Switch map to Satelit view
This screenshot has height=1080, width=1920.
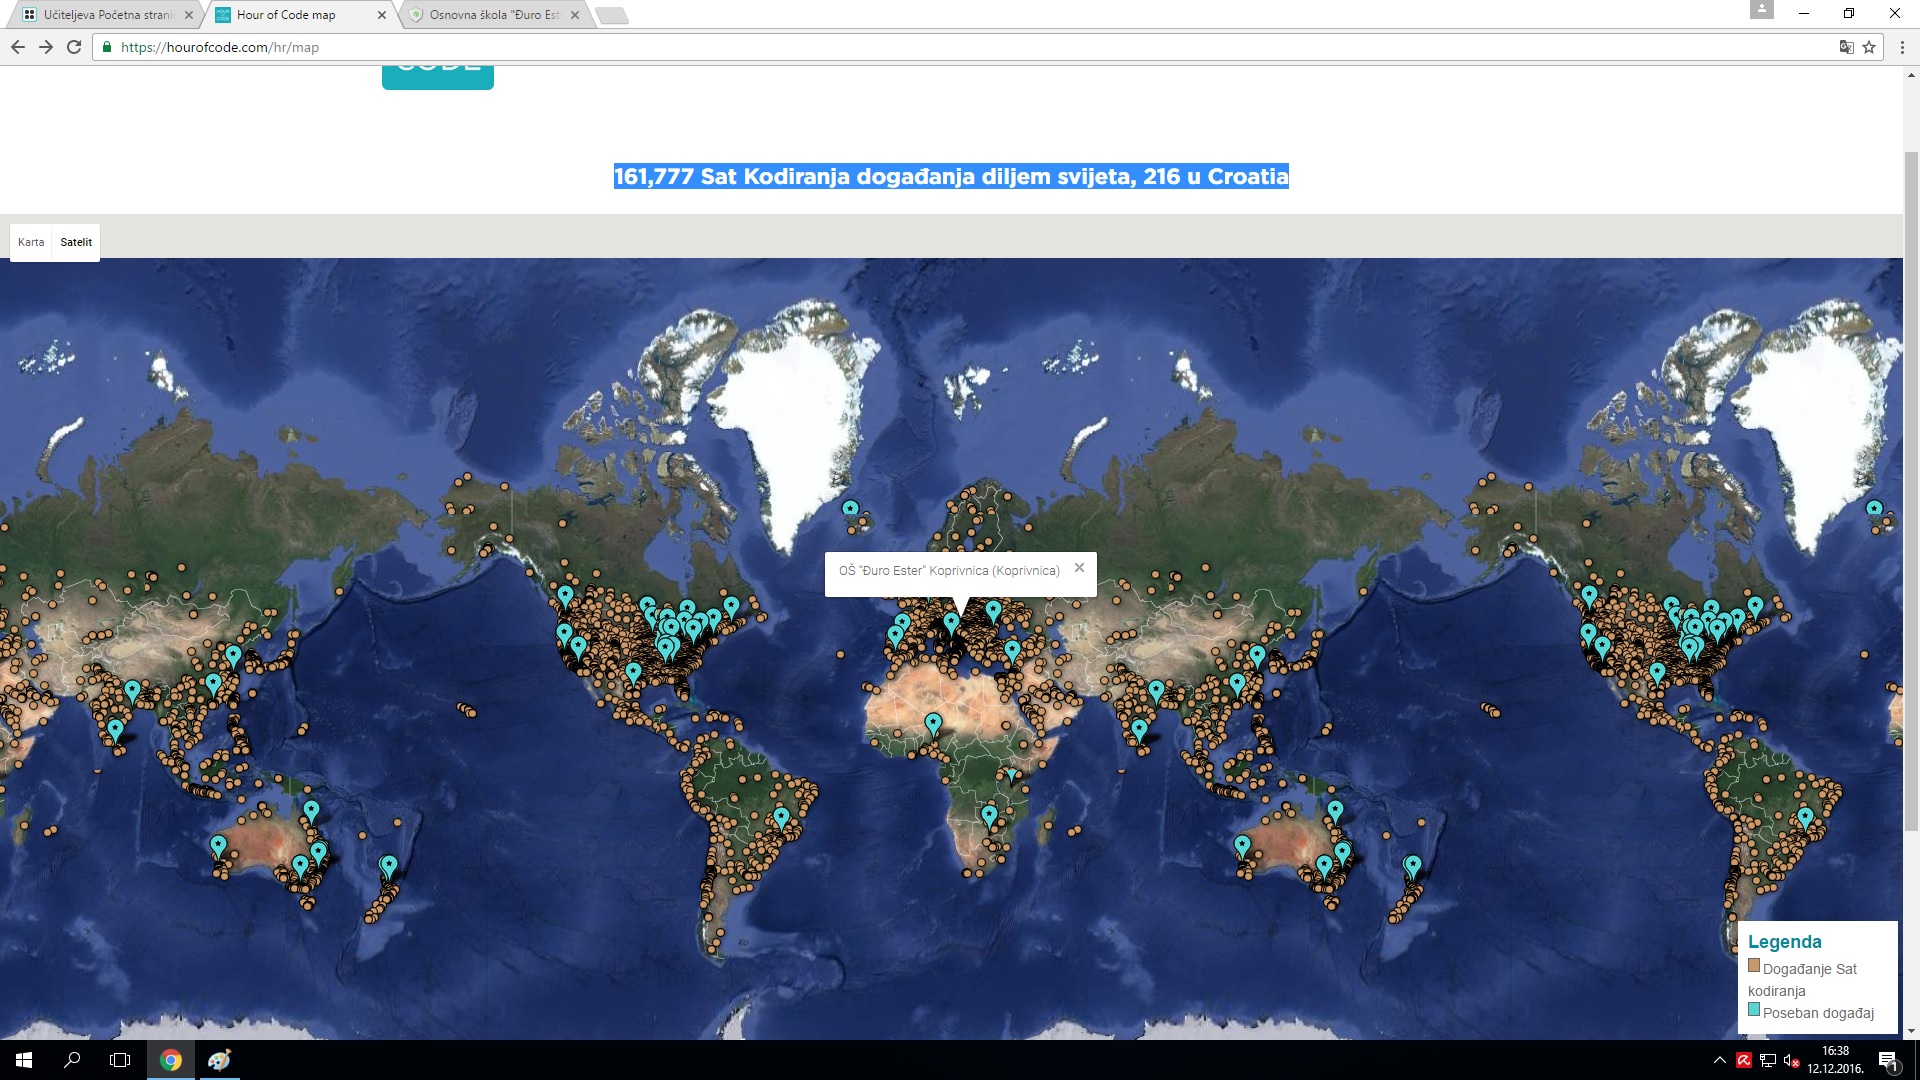point(76,242)
